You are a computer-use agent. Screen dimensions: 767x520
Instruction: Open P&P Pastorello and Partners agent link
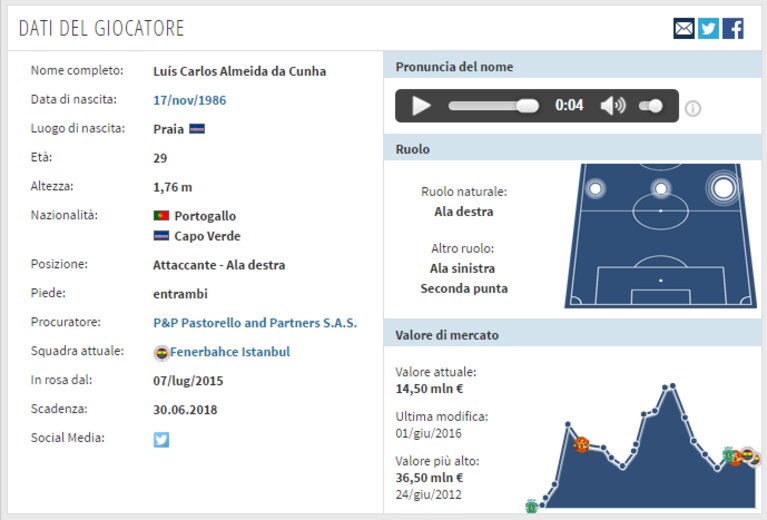(x=255, y=323)
